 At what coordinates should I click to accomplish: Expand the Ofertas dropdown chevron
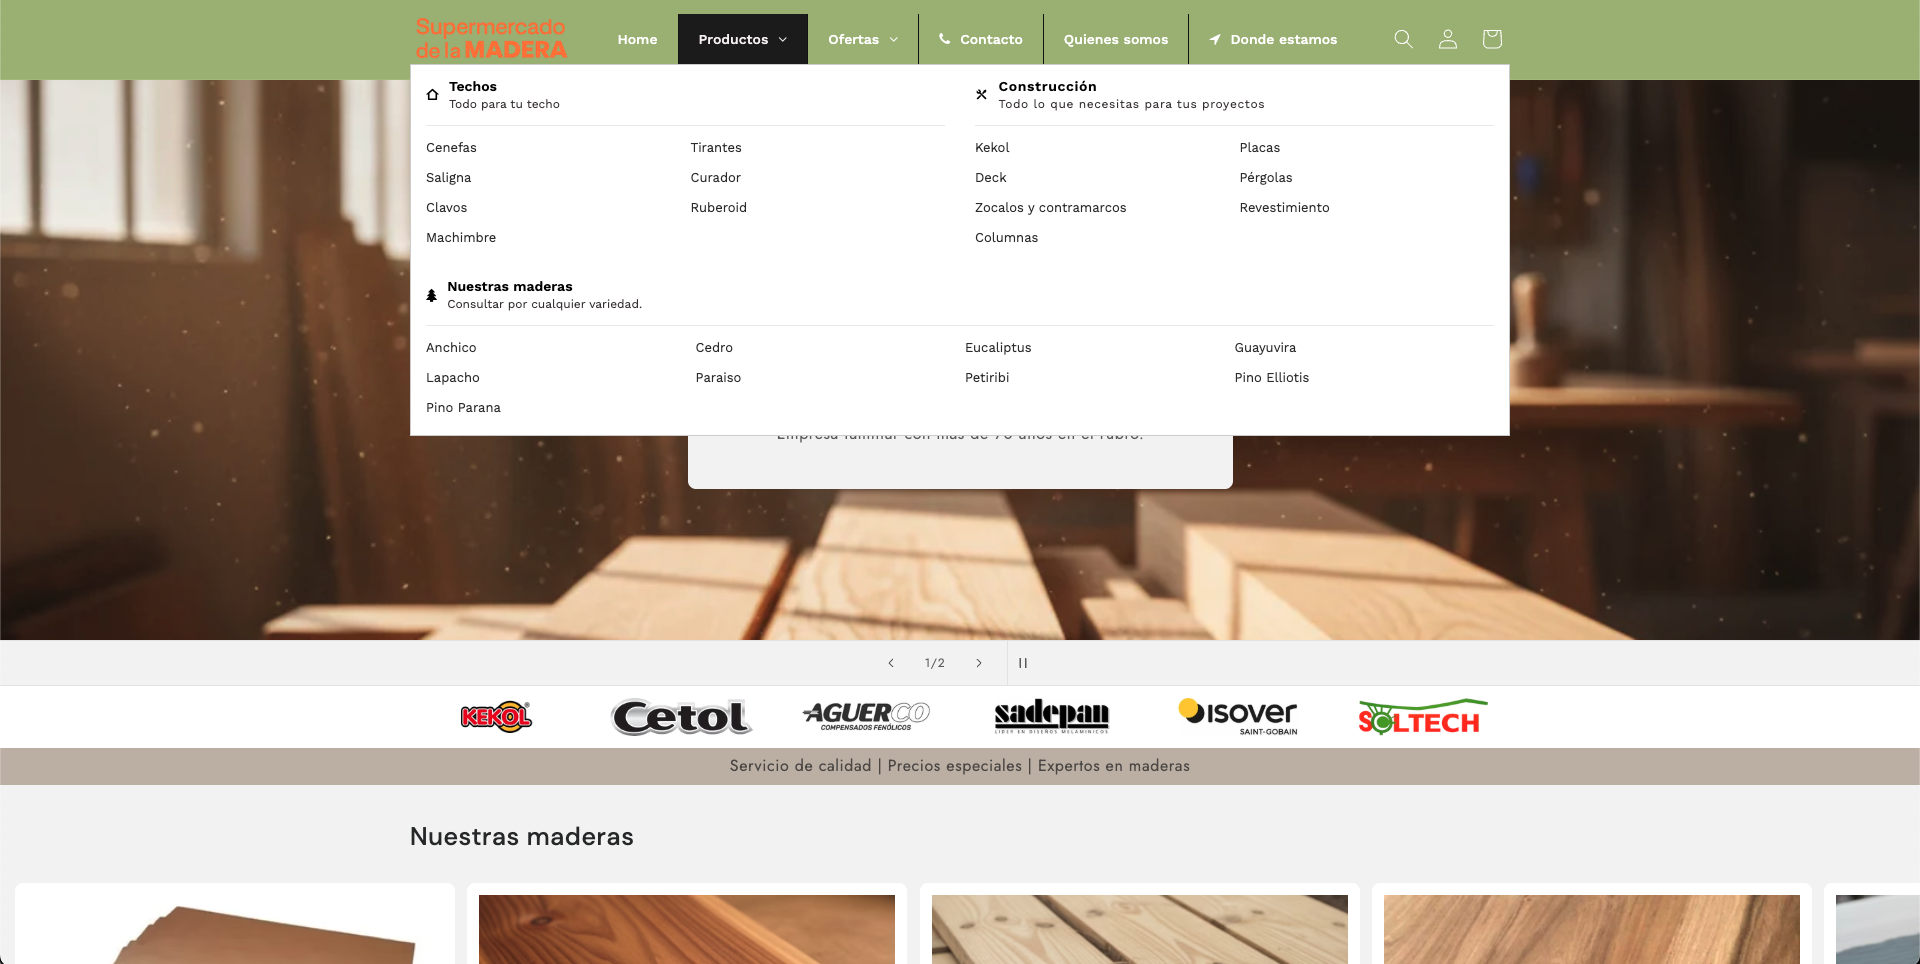[895, 40]
